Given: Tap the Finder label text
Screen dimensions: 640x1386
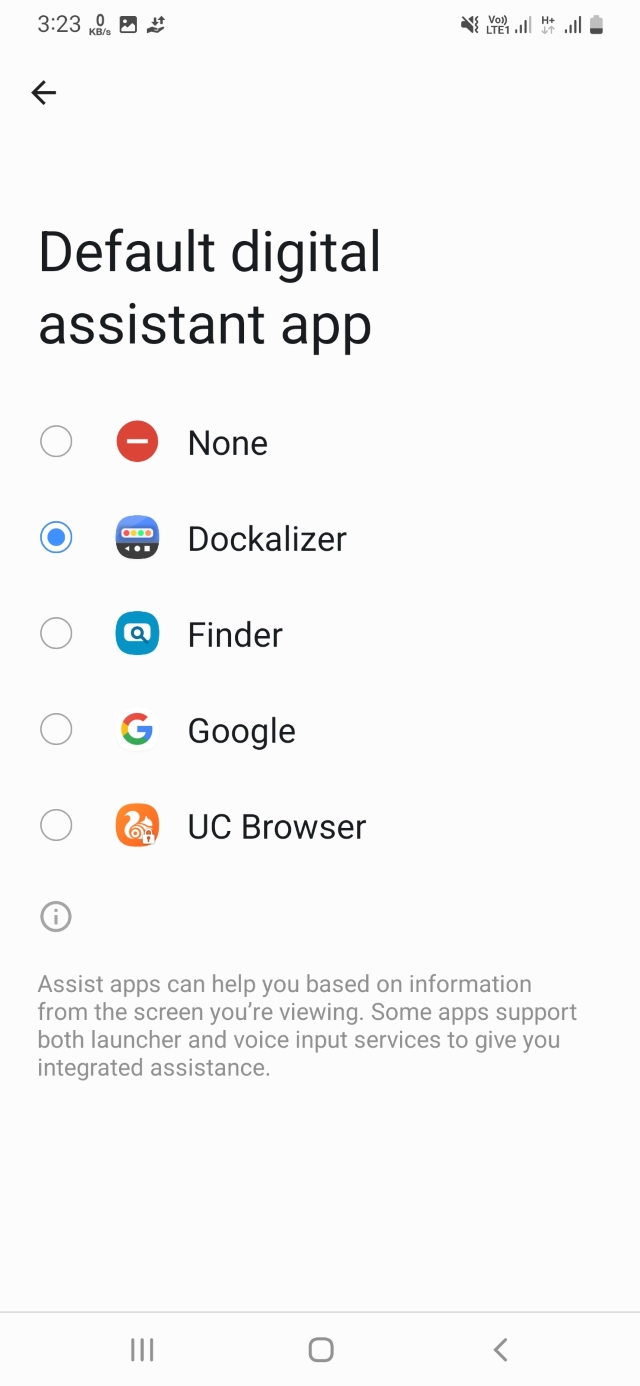Looking at the screenshot, I should coord(235,635).
